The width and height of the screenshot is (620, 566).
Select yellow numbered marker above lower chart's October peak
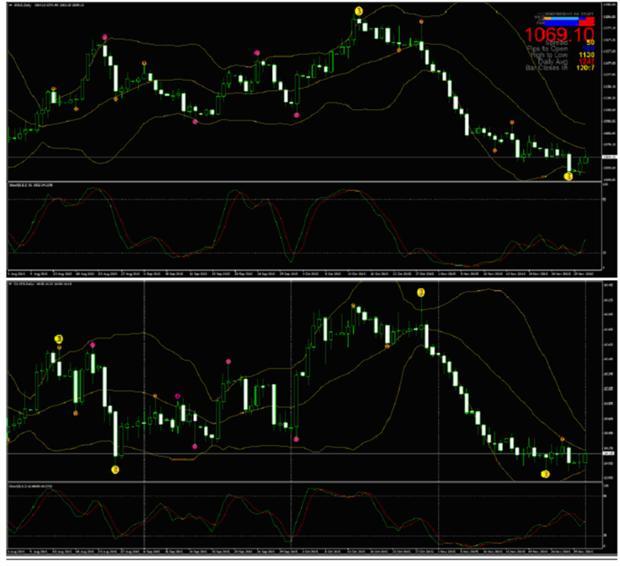coord(421,292)
